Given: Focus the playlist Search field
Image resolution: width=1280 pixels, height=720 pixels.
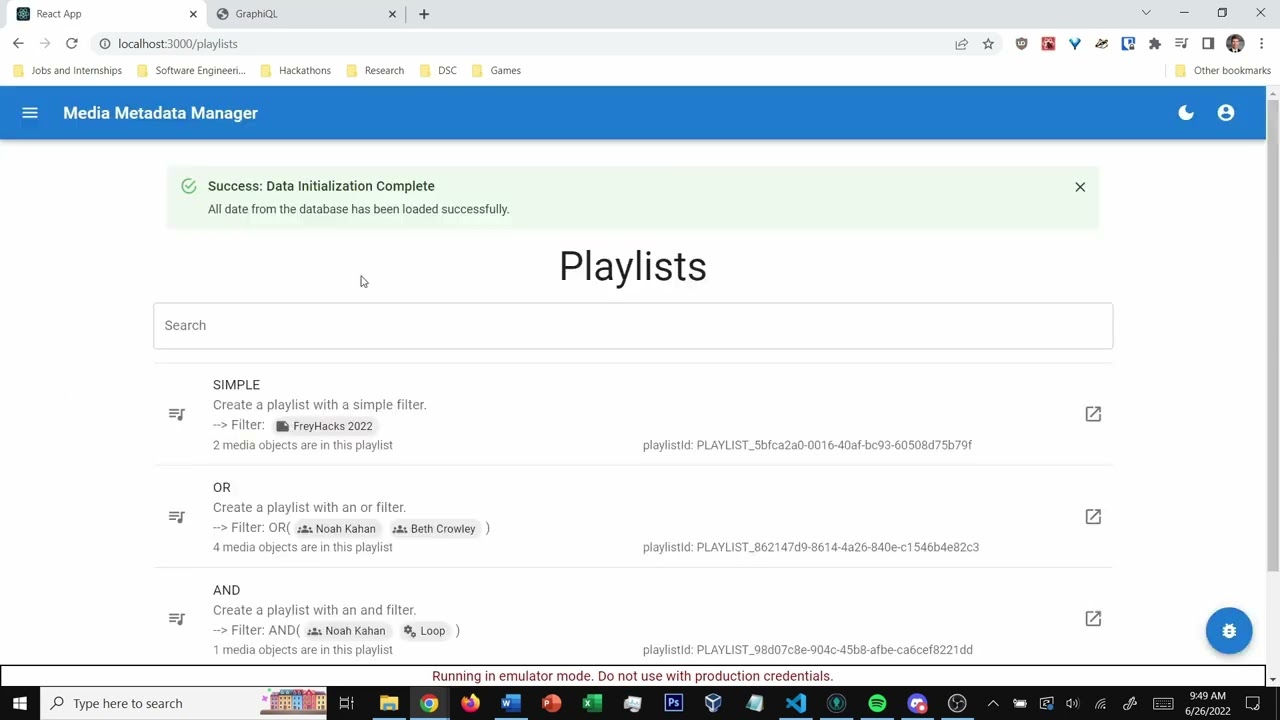Looking at the screenshot, I should pos(633,326).
